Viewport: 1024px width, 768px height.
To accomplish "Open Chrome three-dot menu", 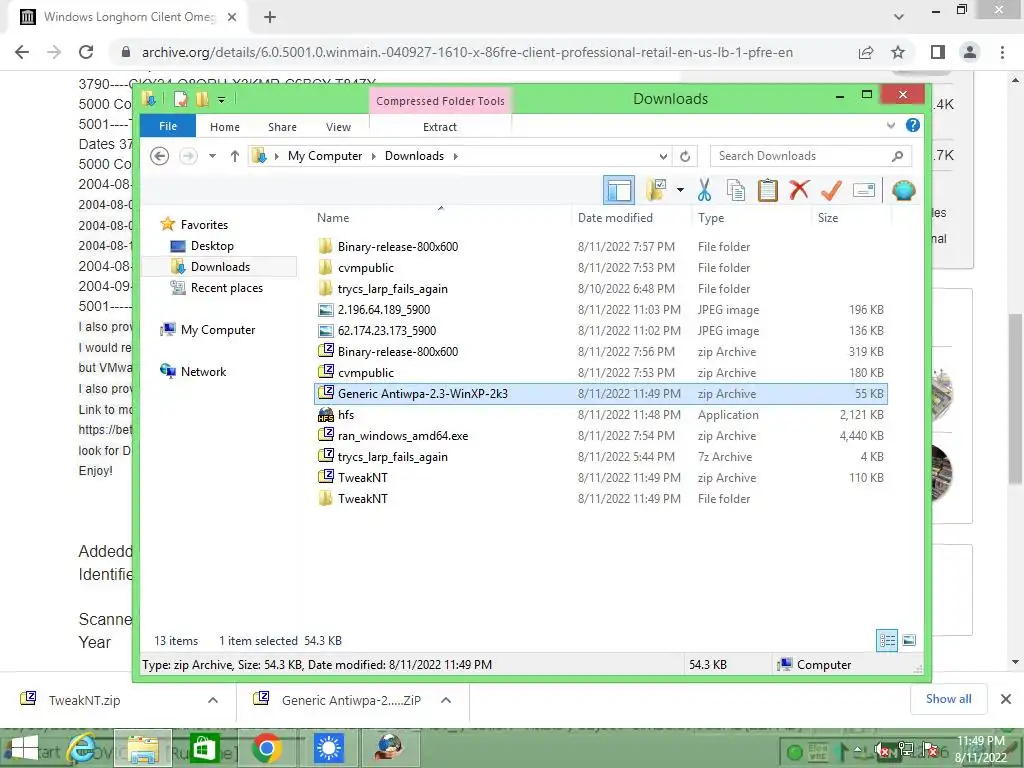I will pos(1002,52).
